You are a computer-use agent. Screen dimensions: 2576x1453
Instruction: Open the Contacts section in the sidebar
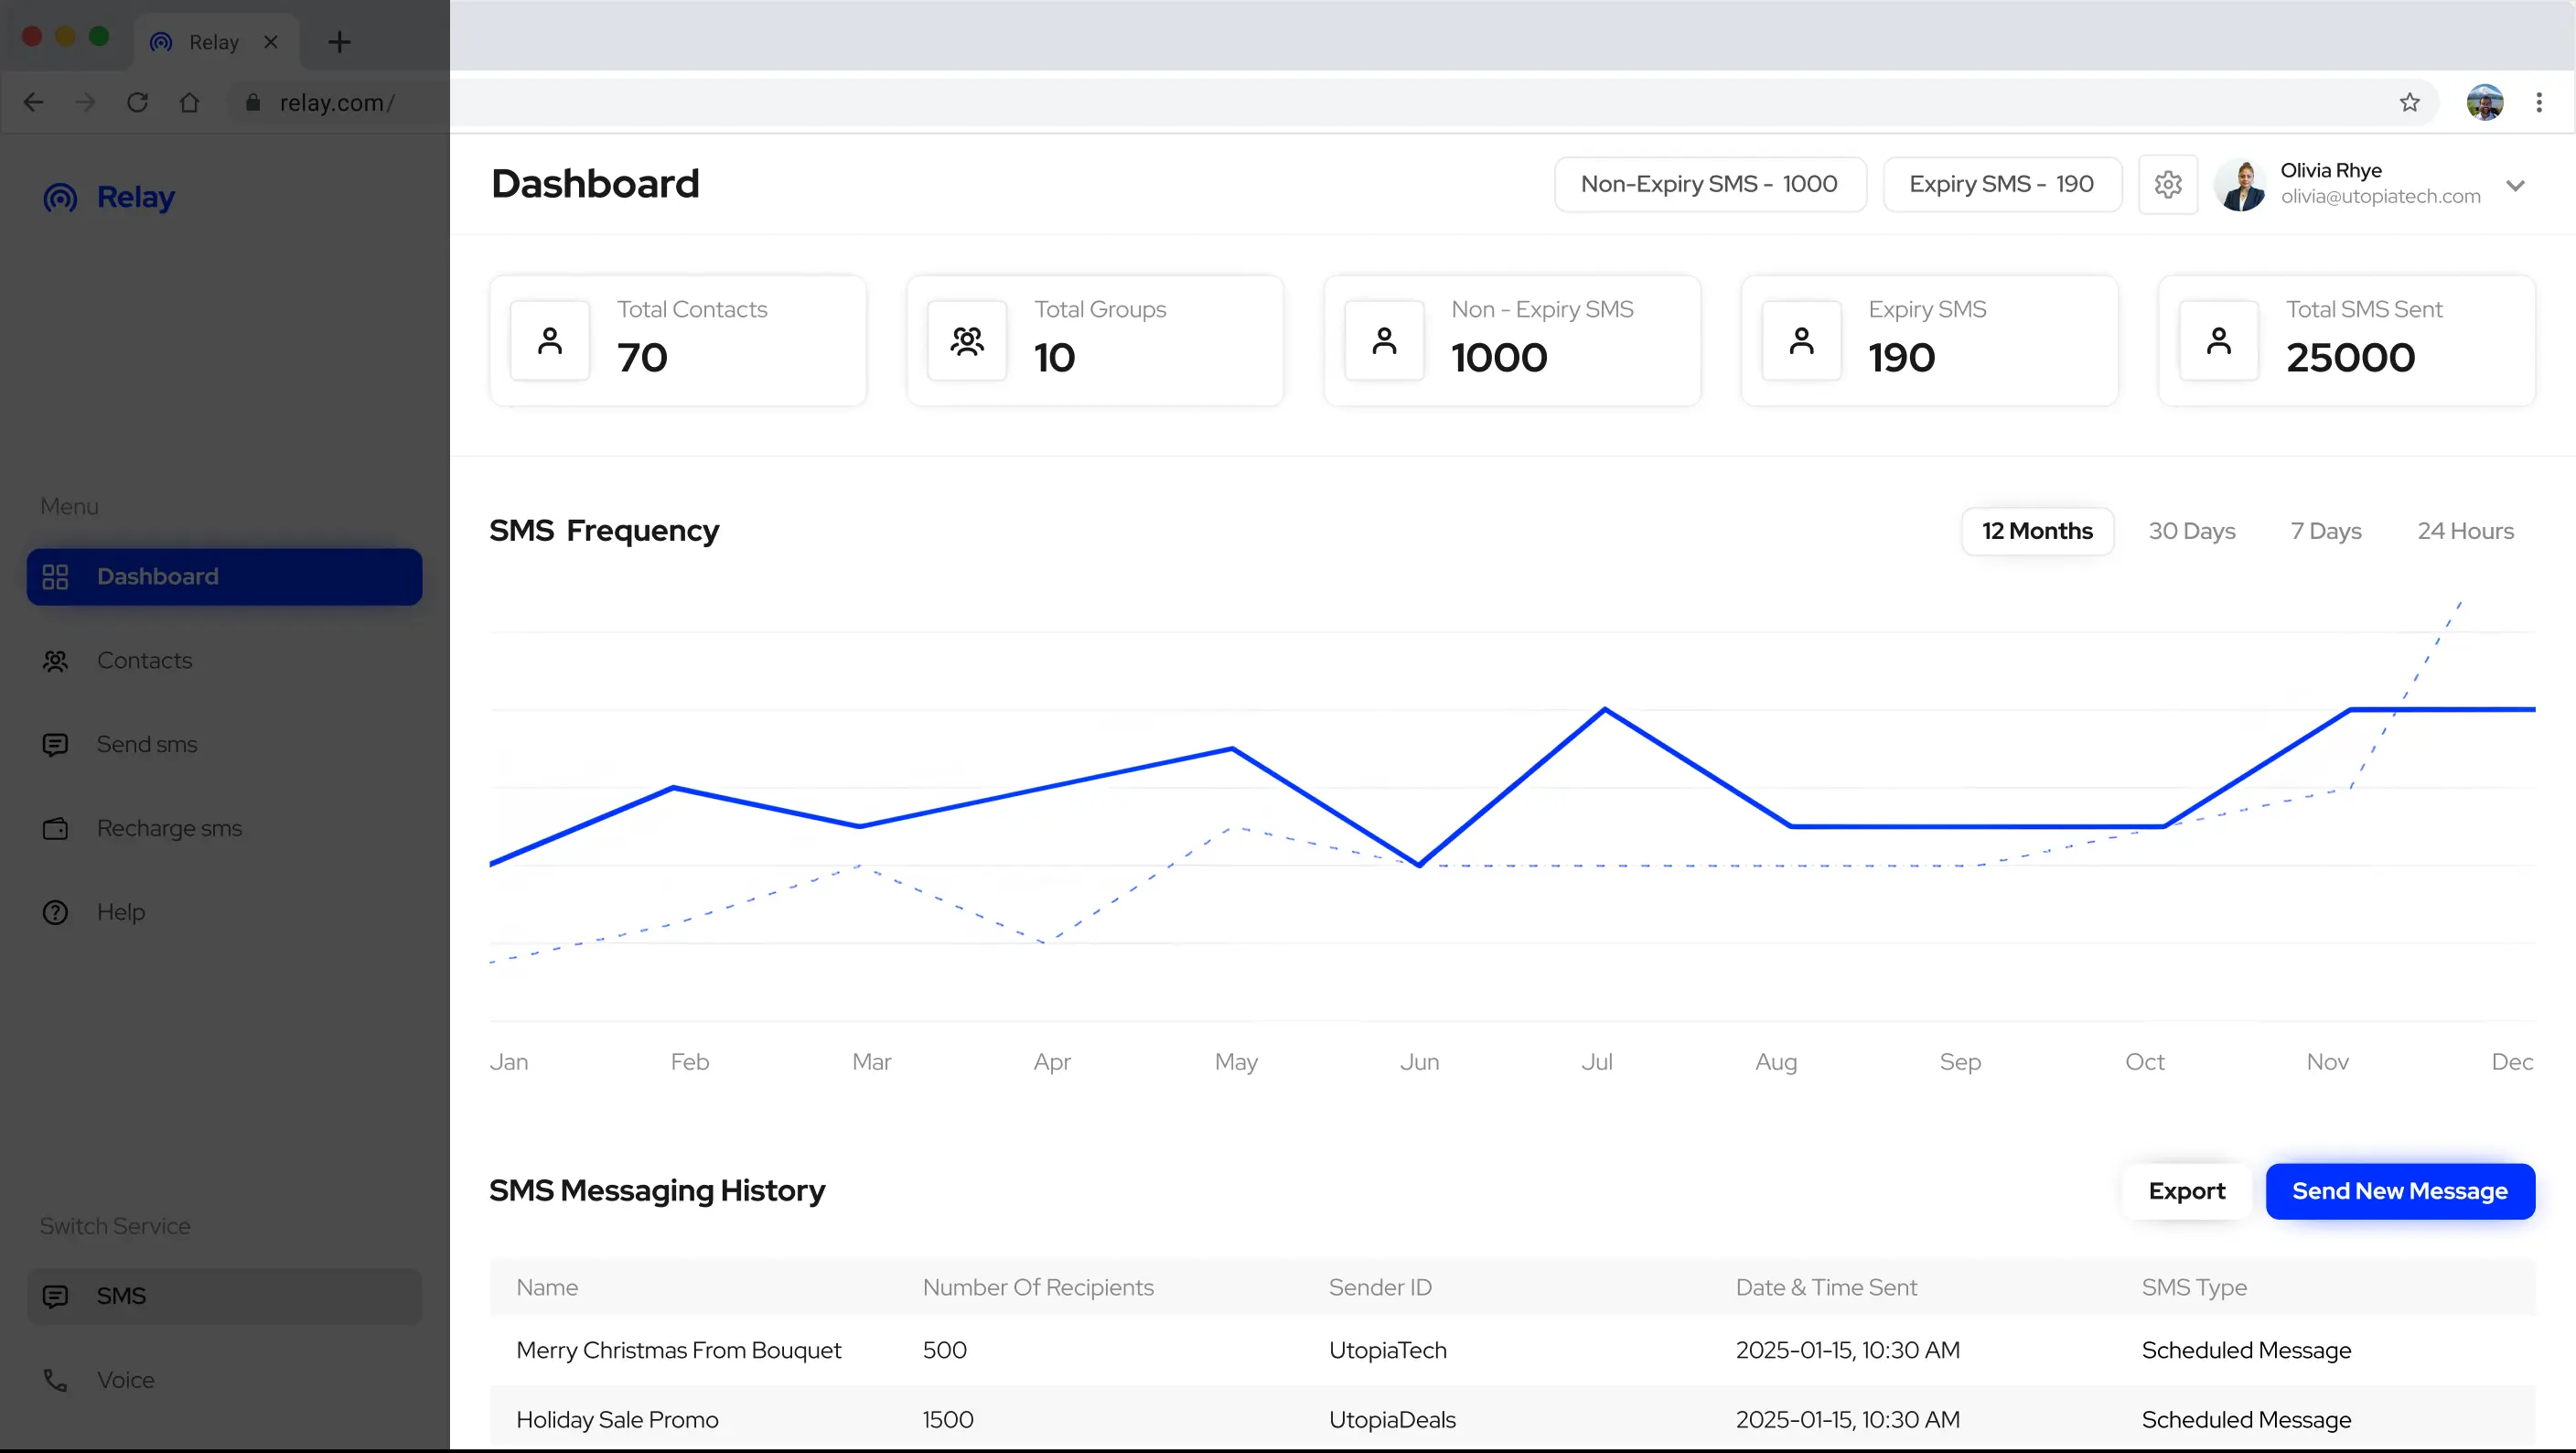[x=145, y=660]
